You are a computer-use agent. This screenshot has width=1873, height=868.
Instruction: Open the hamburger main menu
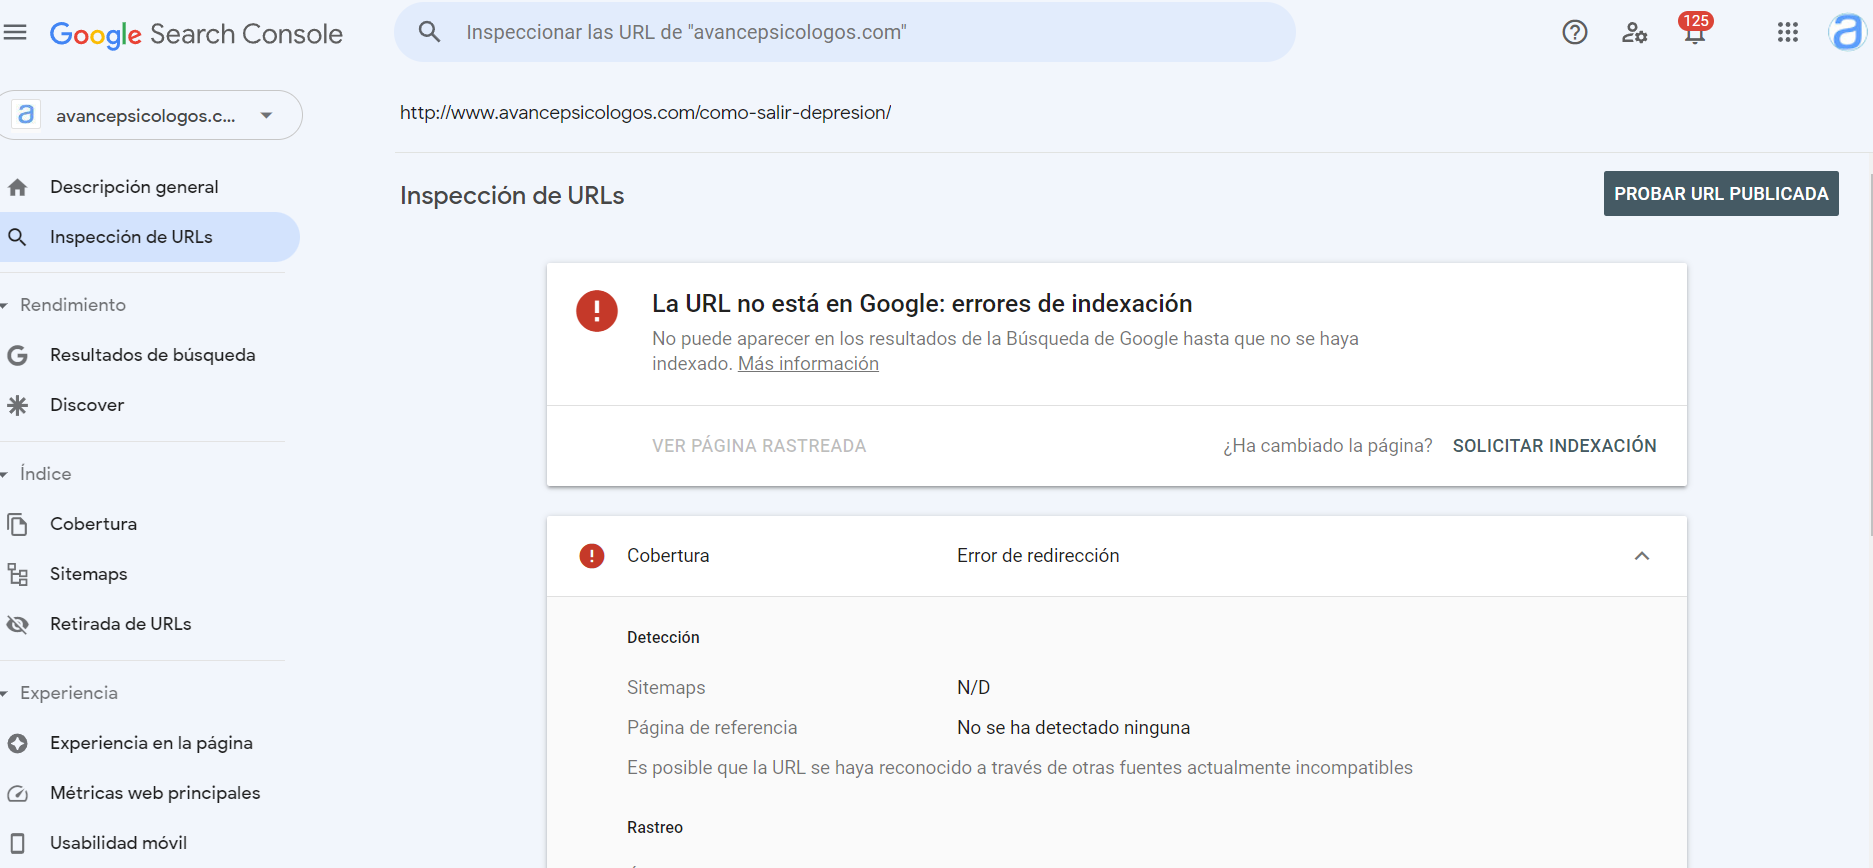(15, 33)
